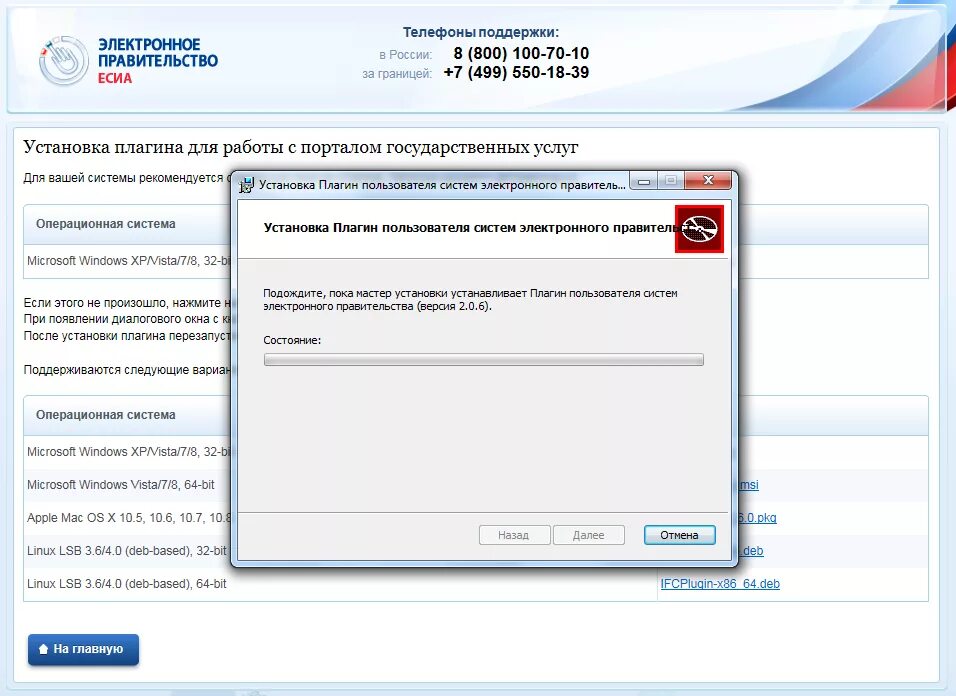Click the disabled Назад button
This screenshot has width=956, height=696.
(x=514, y=535)
